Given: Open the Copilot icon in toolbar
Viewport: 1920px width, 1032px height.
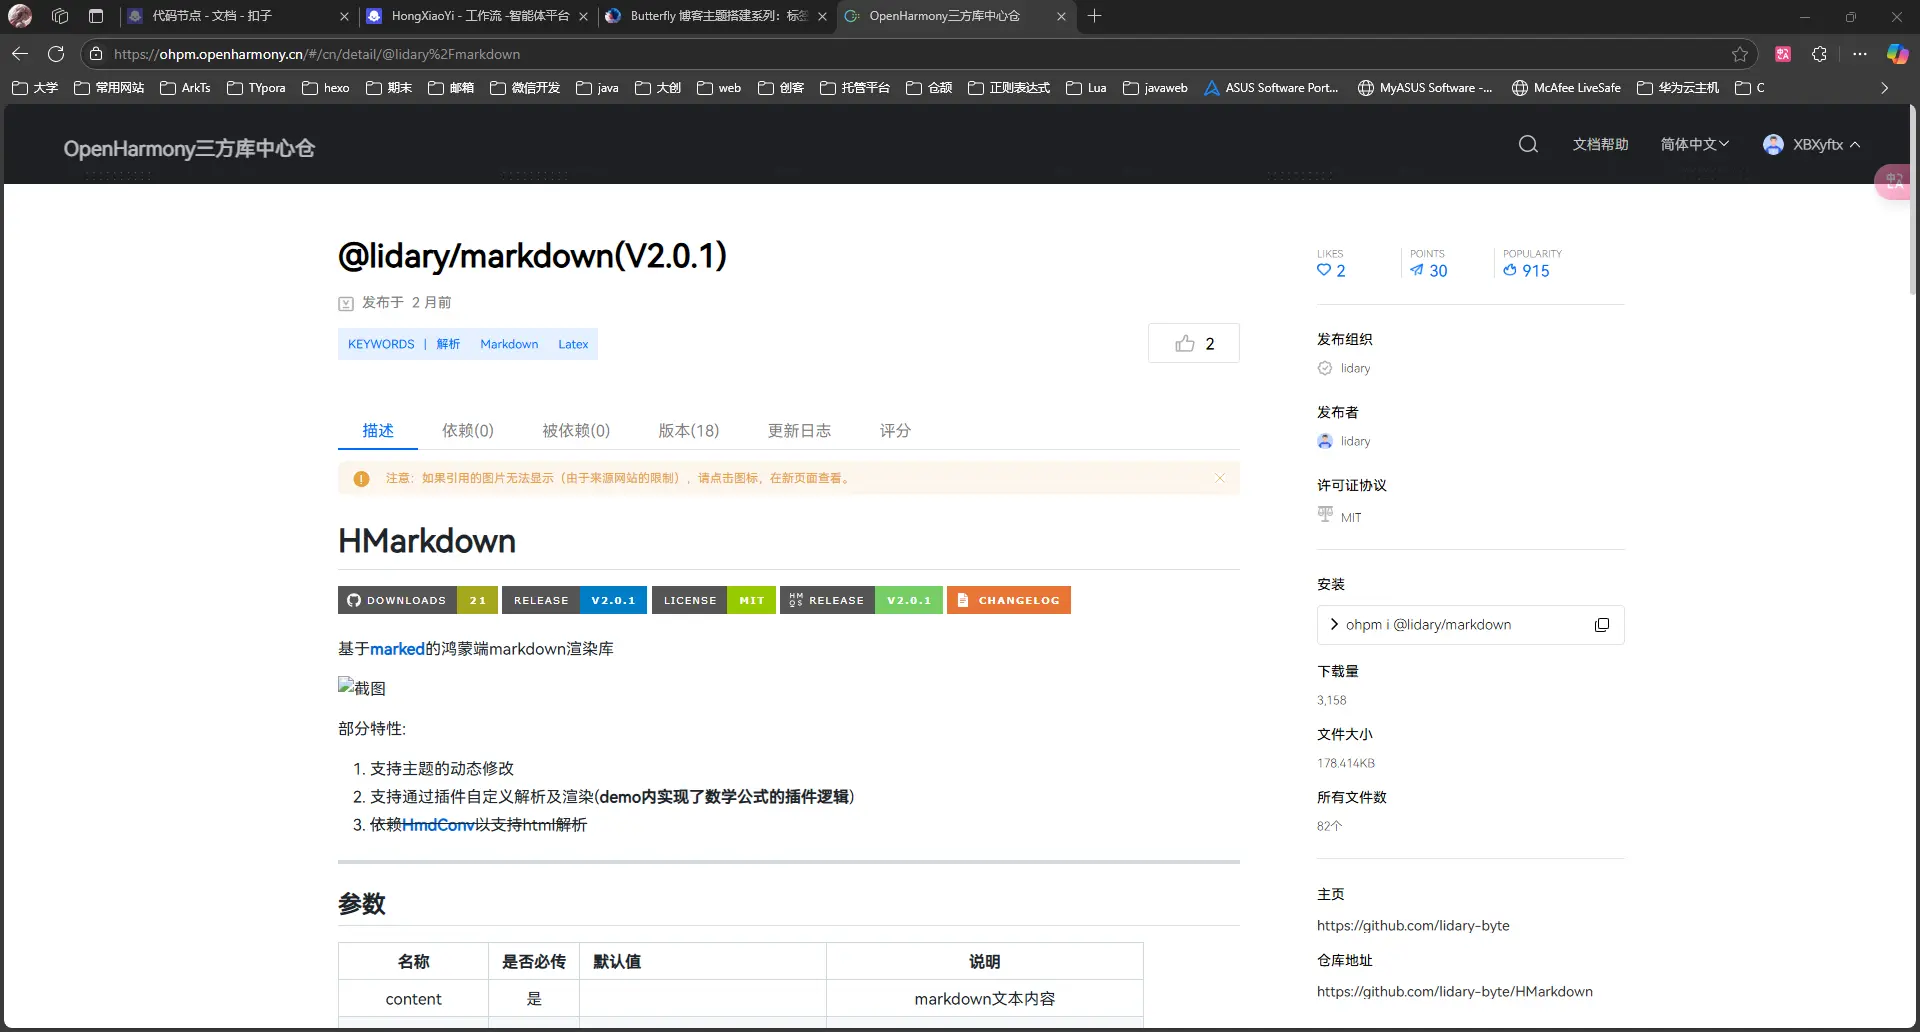Looking at the screenshot, I should (x=1896, y=54).
